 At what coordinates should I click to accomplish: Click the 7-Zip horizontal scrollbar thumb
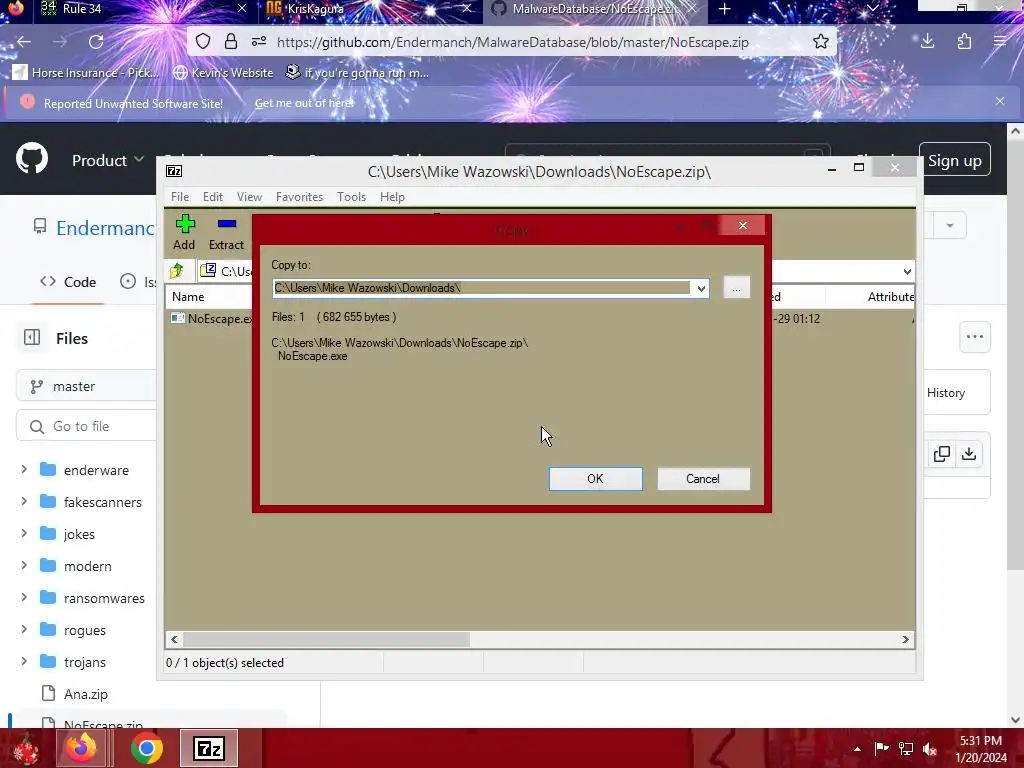coord(326,639)
